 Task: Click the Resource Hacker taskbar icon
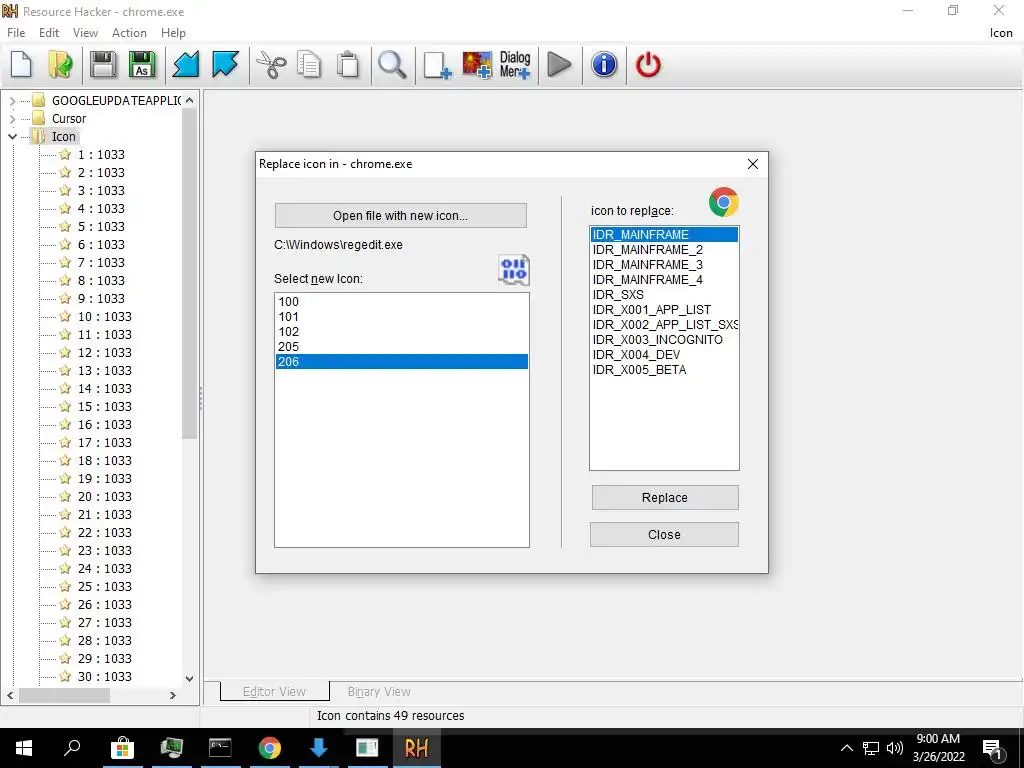tap(417, 748)
